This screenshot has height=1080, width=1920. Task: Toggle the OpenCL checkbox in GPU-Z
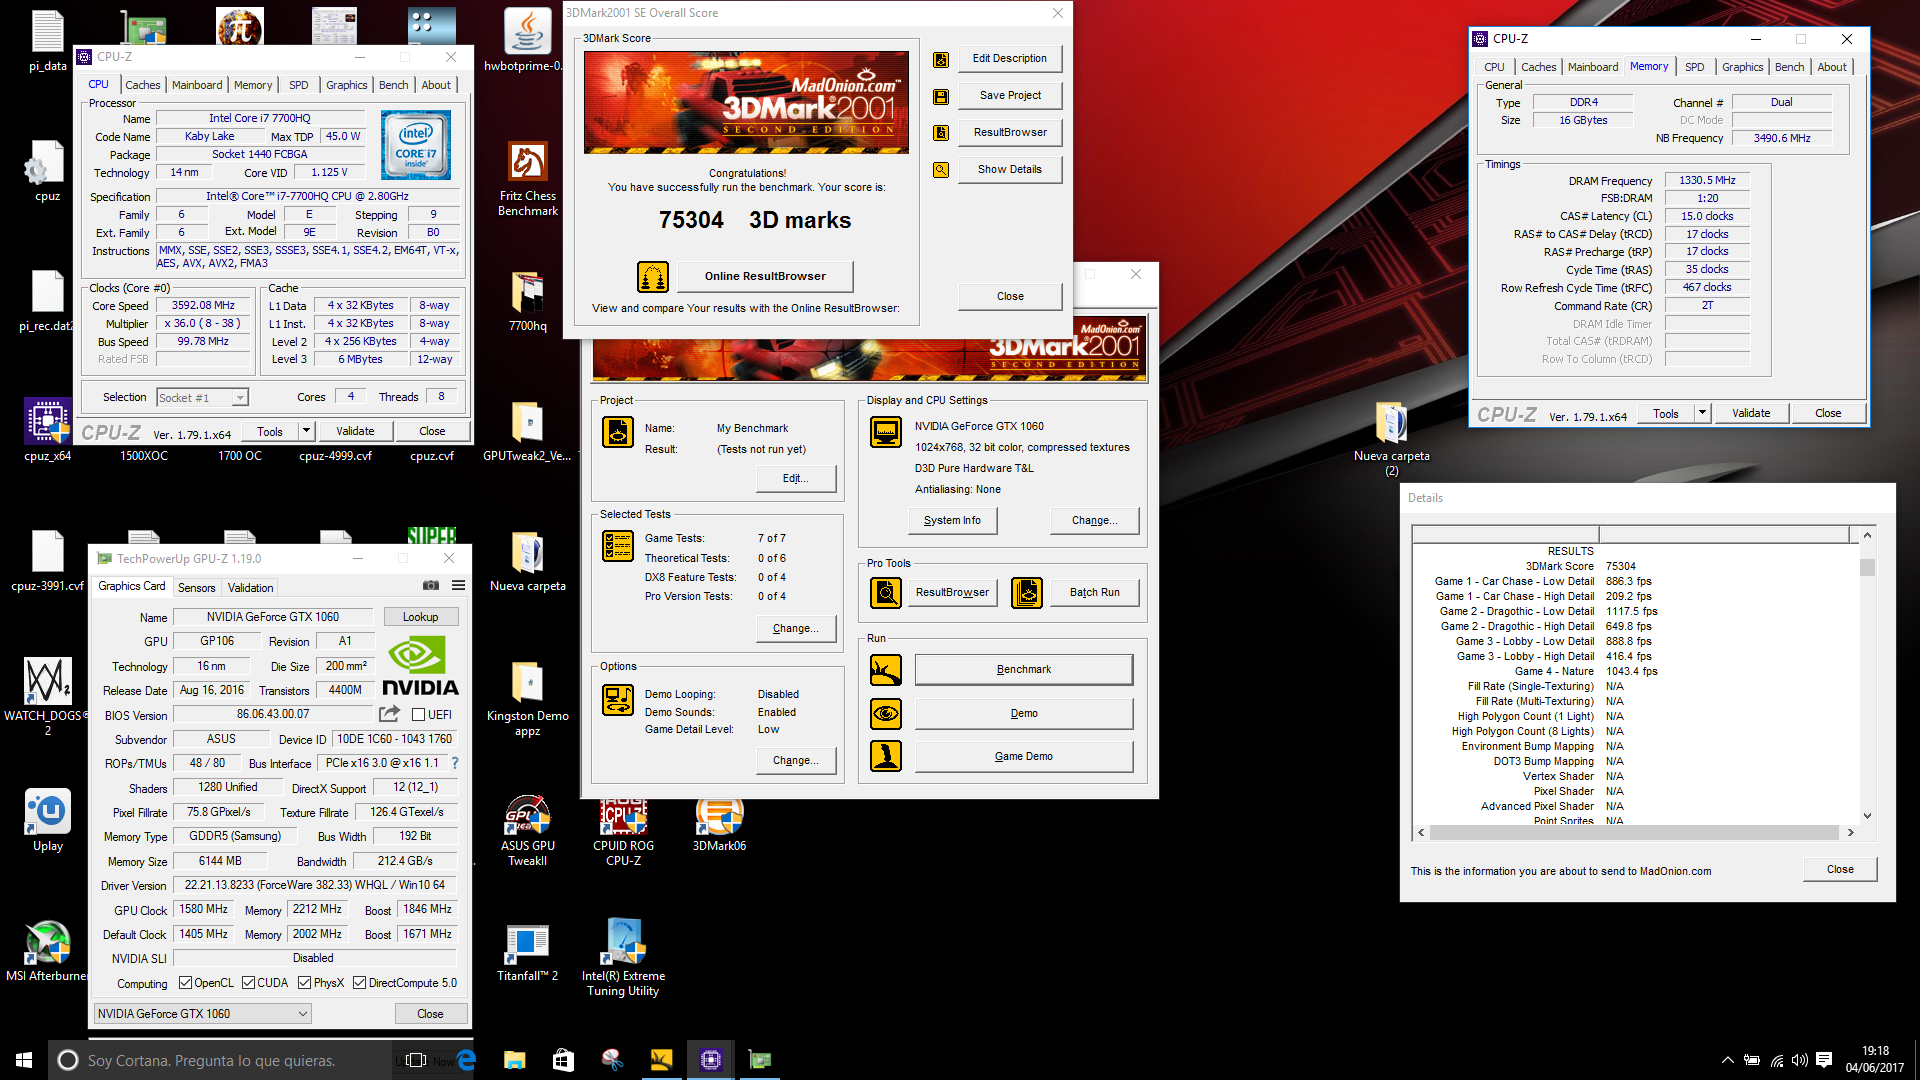[185, 983]
